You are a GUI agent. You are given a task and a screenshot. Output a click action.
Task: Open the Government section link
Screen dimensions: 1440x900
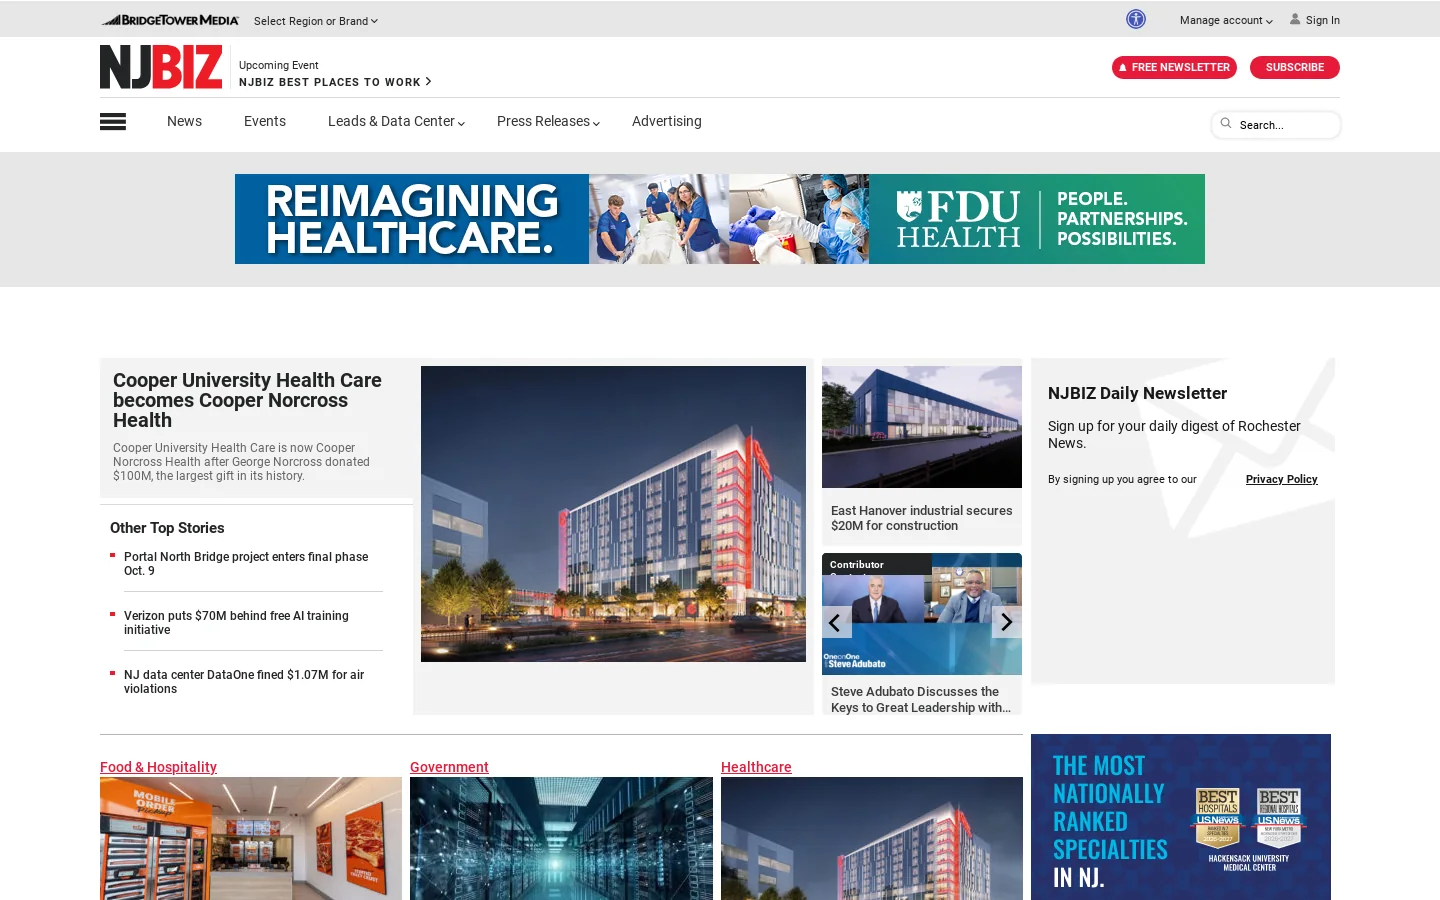(449, 767)
